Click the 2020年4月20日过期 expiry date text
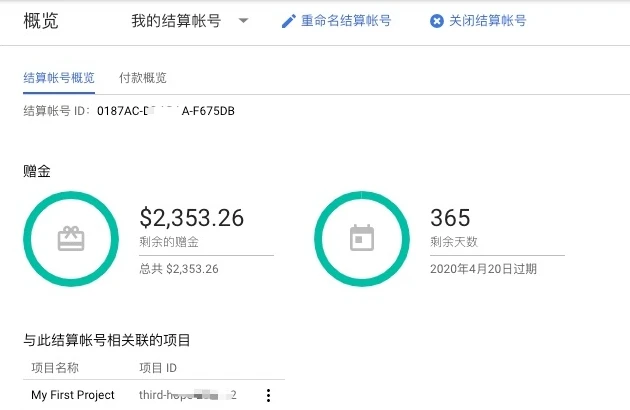The image size is (630, 410). point(483,269)
